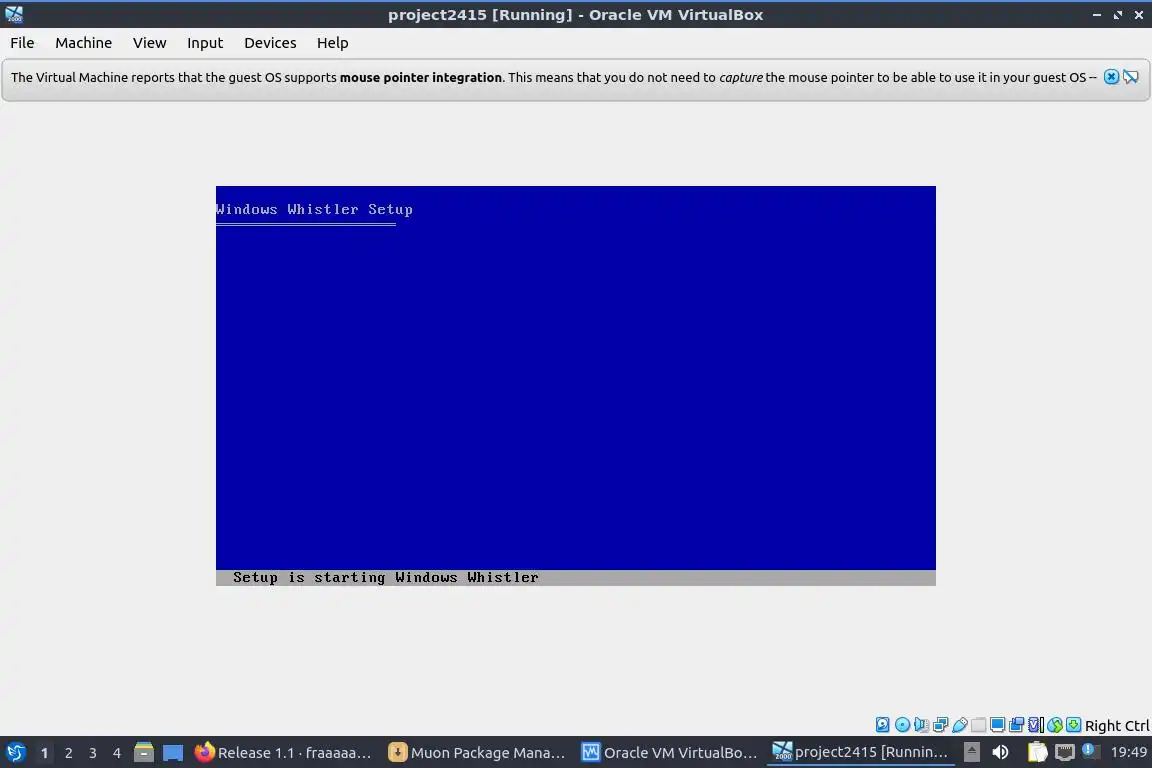Click the update notifier tray icon
The width and height of the screenshot is (1152, 768).
click(x=1091, y=751)
